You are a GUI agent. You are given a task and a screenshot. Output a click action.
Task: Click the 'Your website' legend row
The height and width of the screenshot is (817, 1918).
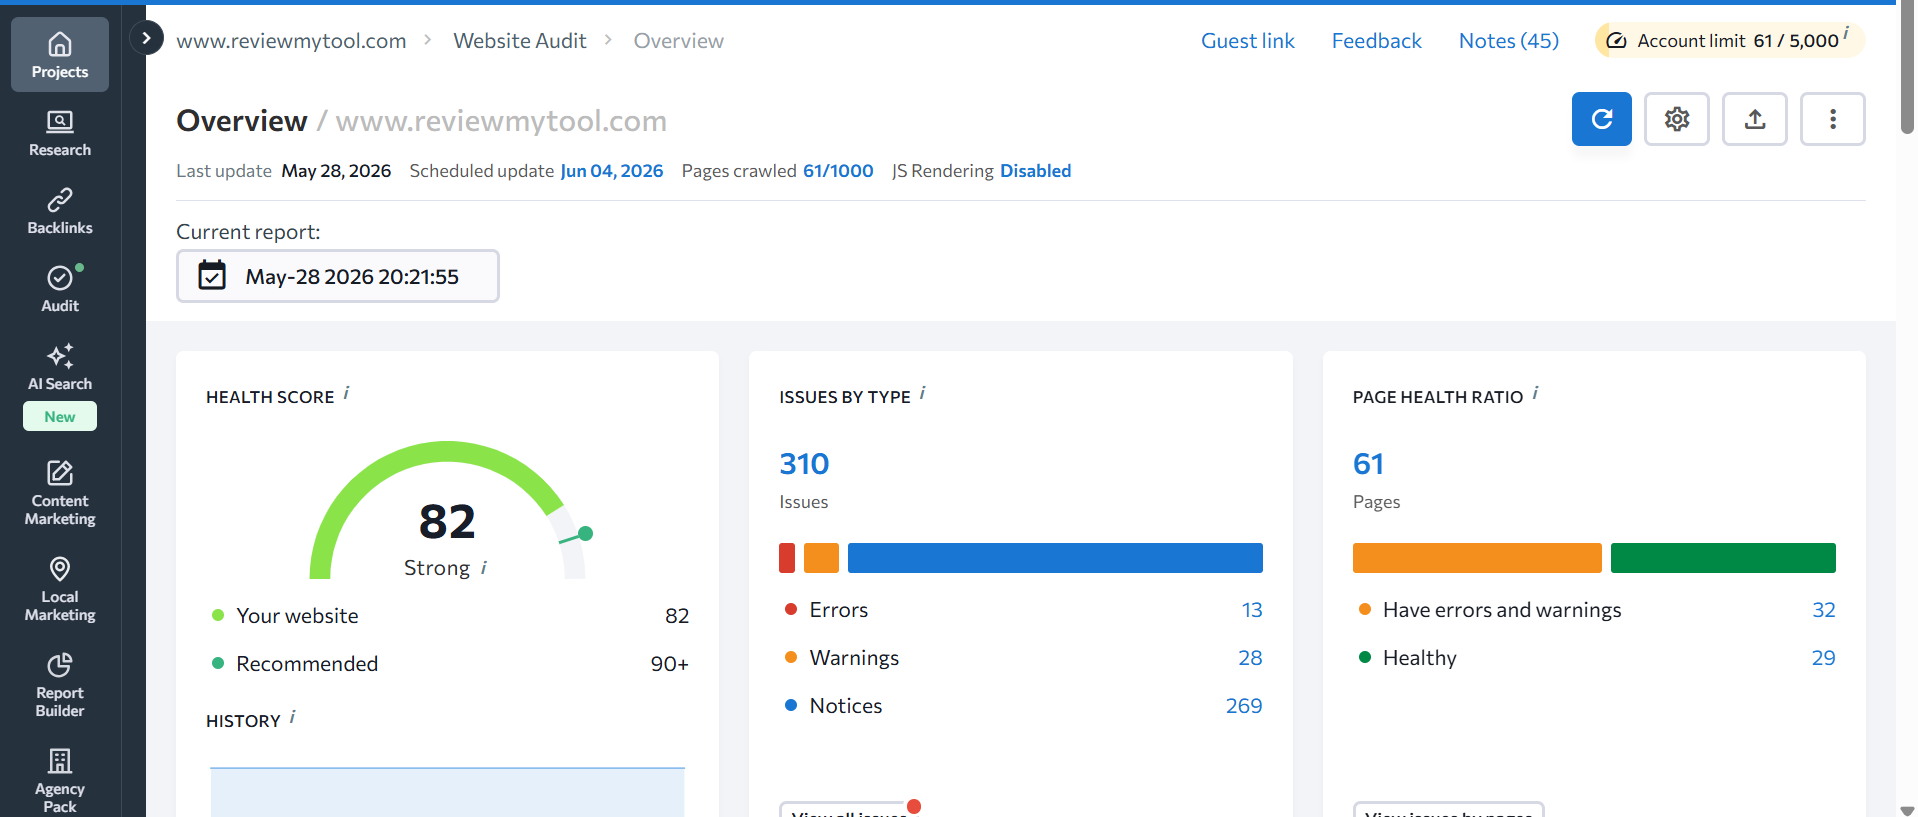pyautogui.click(x=447, y=616)
